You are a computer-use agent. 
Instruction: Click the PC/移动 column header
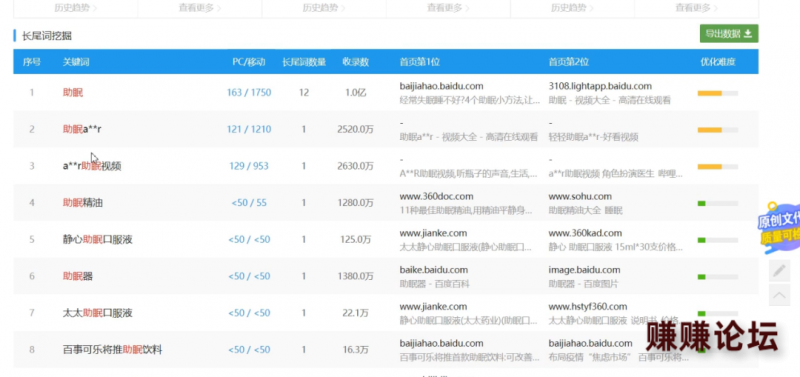pos(249,62)
